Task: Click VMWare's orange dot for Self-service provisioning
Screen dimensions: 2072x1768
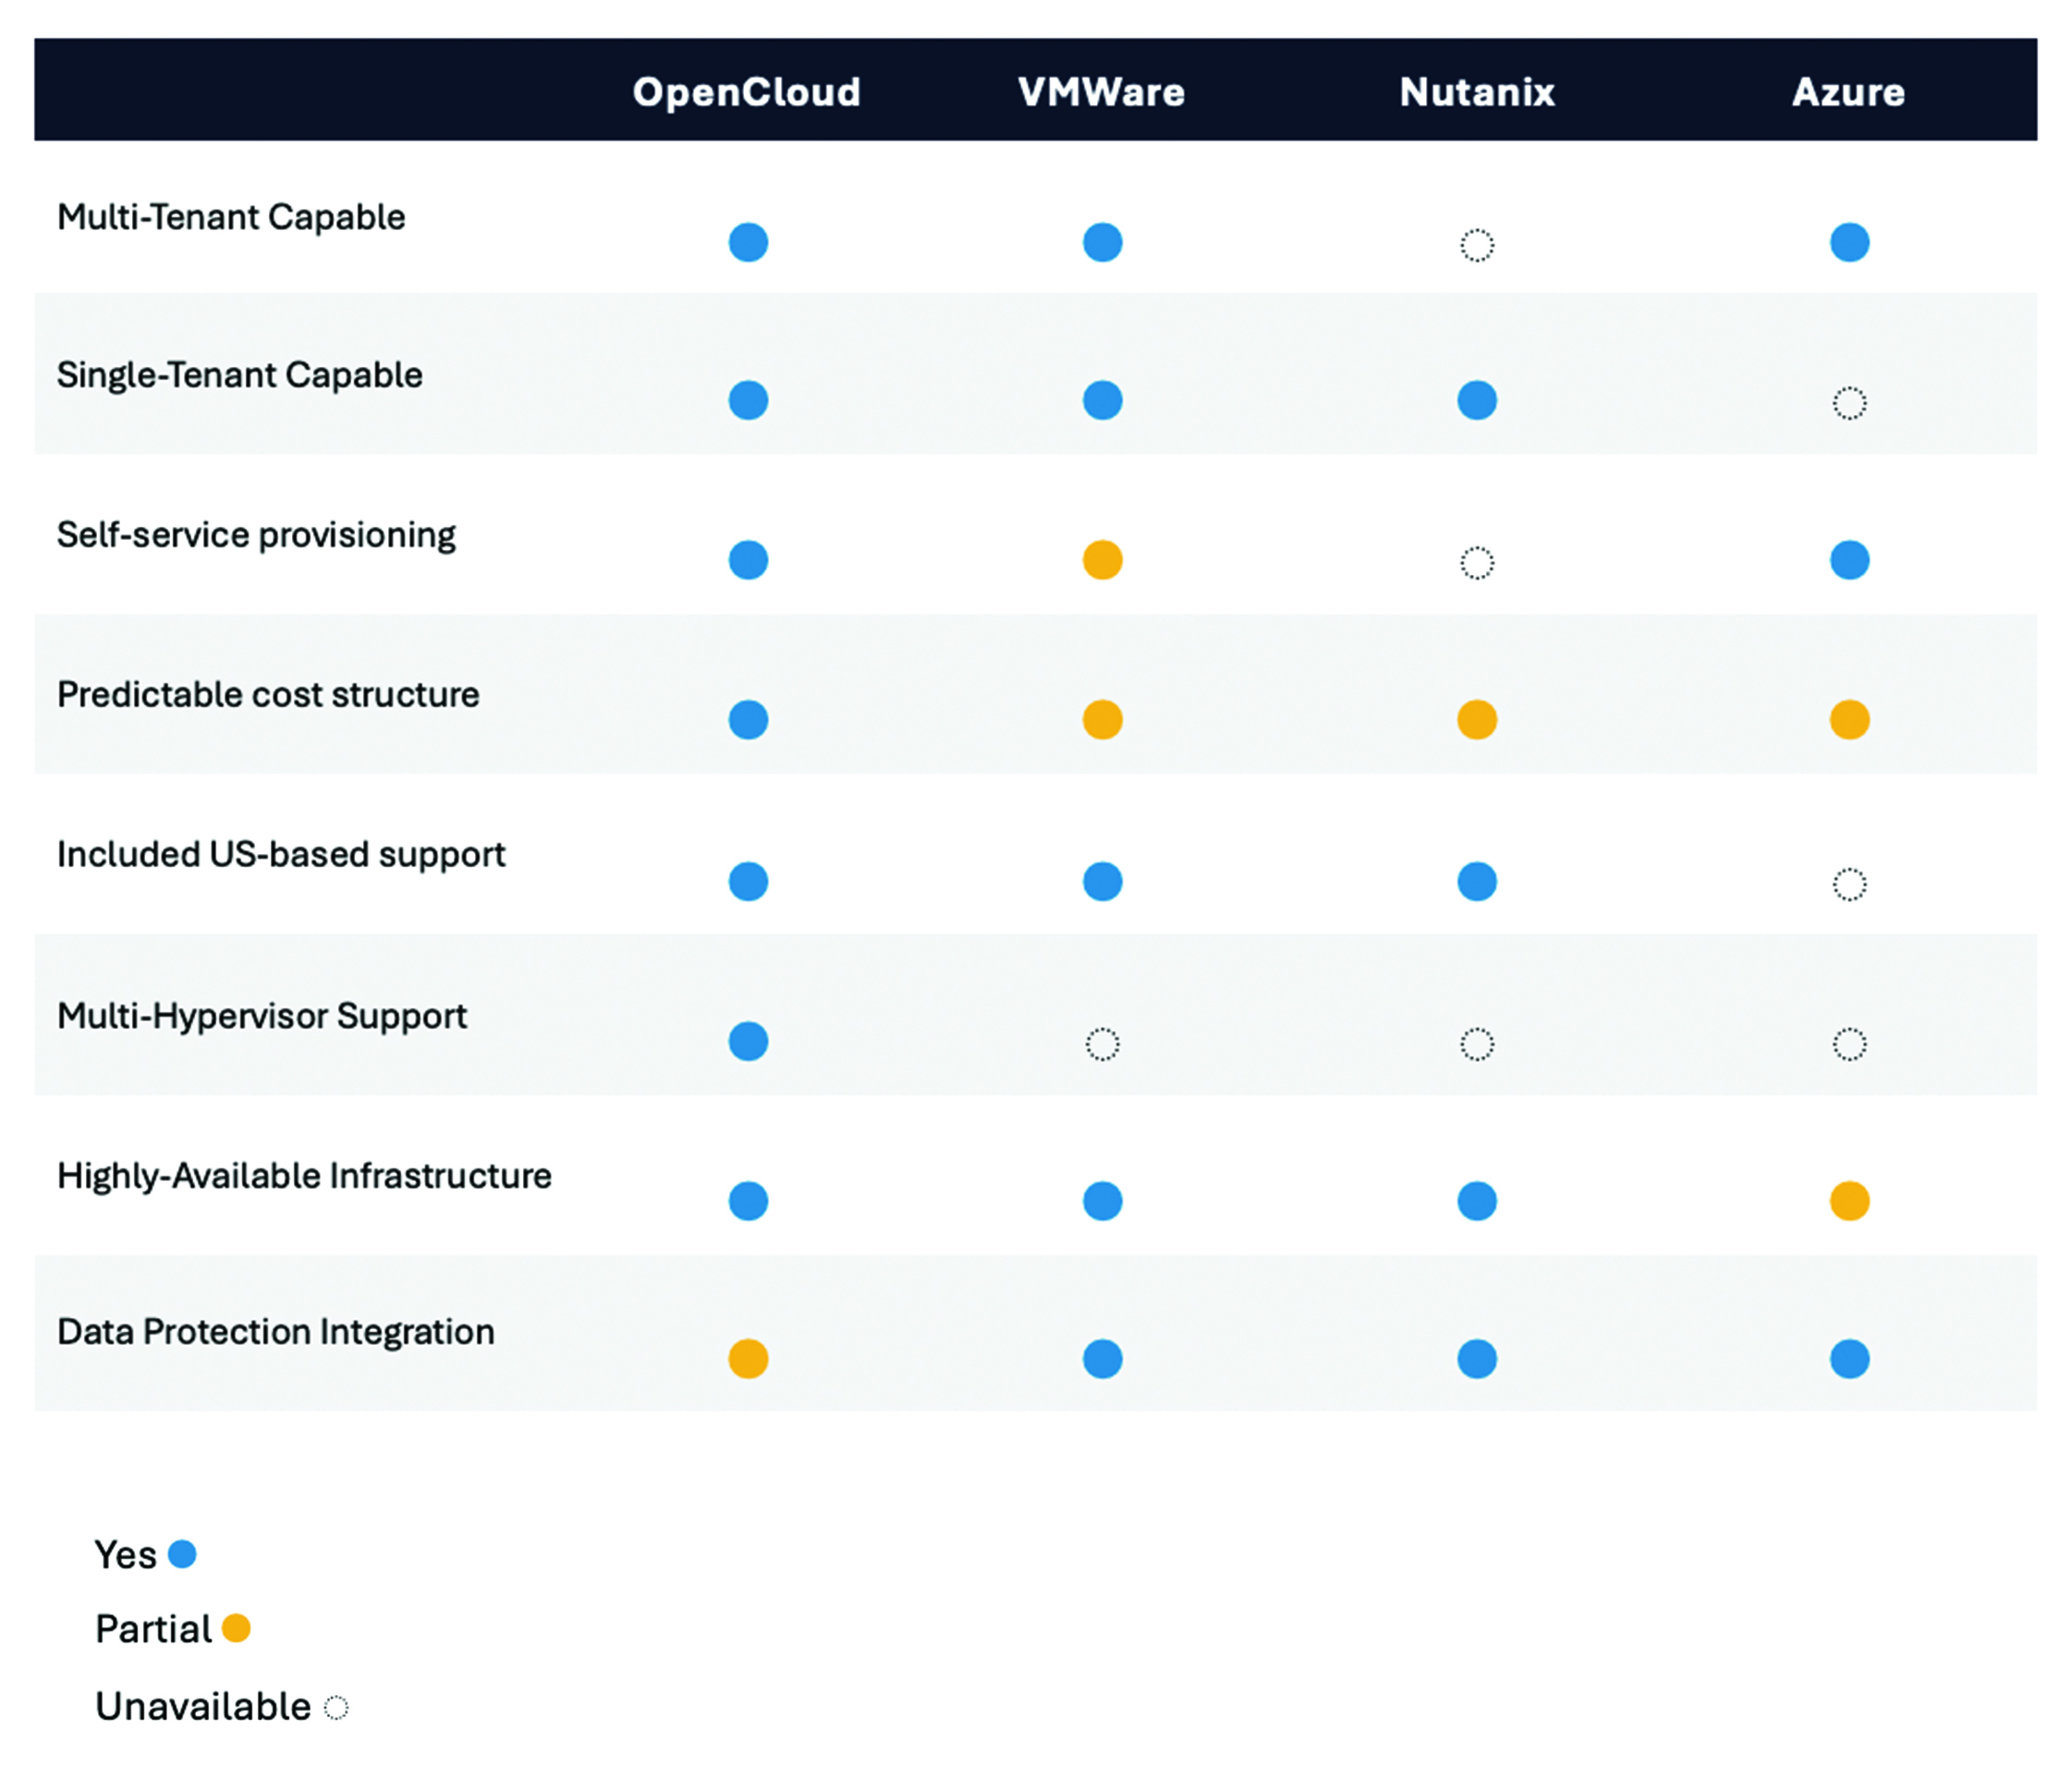Action: (1102, 560)
